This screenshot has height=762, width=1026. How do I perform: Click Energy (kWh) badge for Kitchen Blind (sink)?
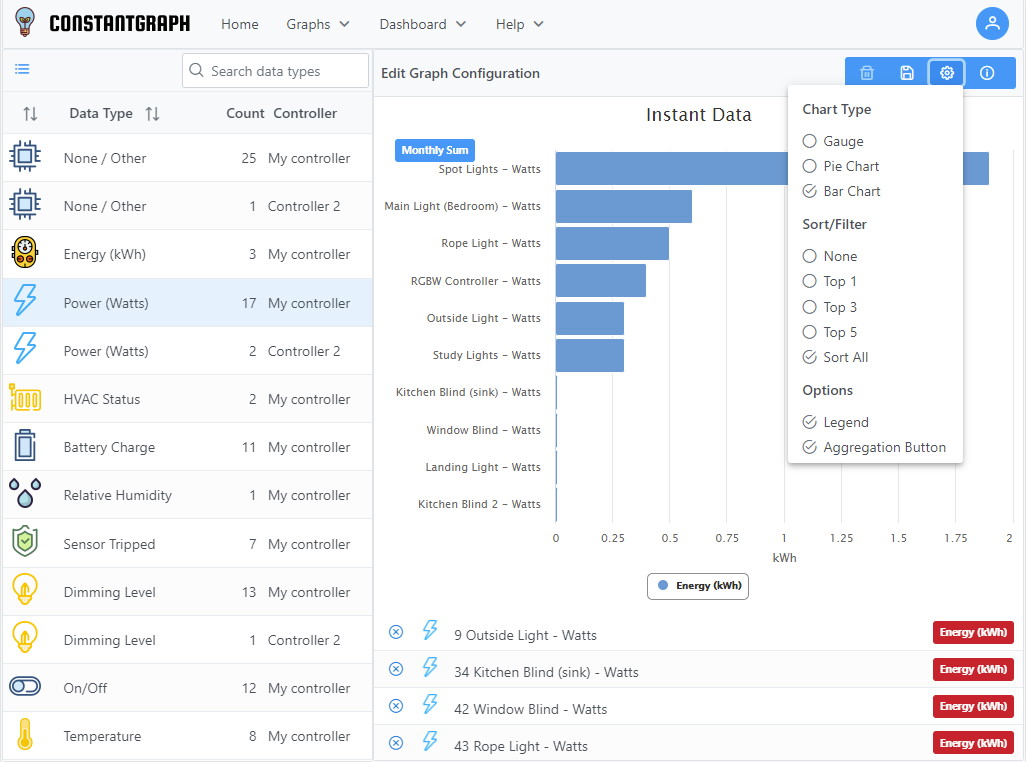click(973, 669)
